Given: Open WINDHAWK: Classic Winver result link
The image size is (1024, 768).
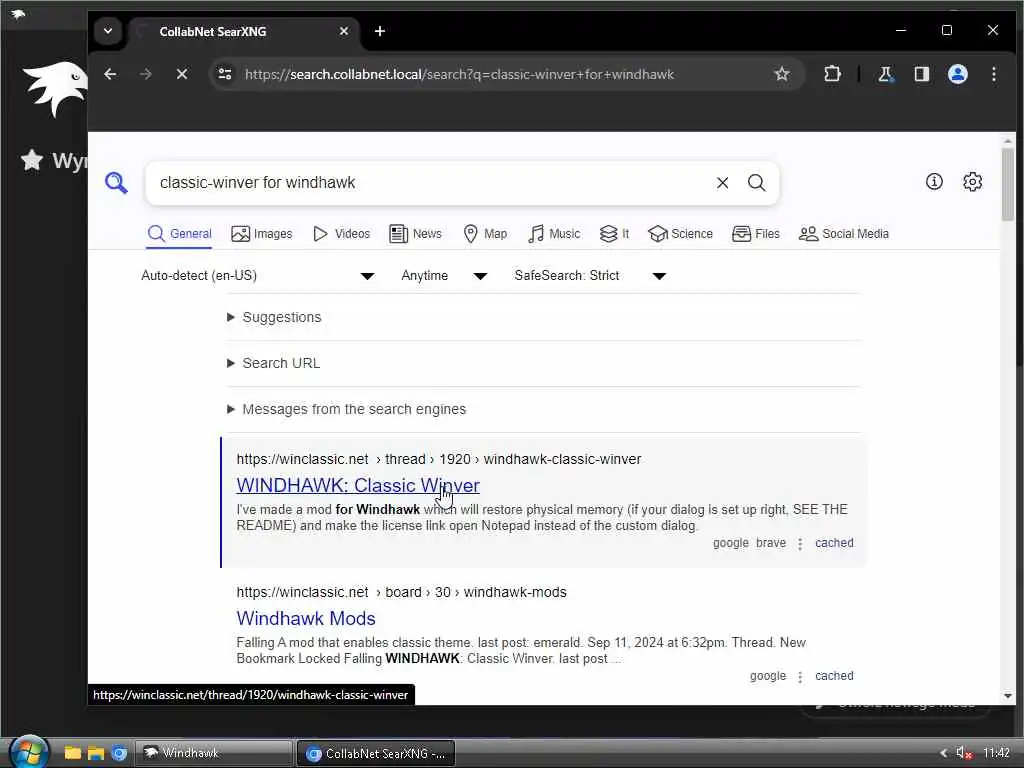Looking at the screenshot, I should [x=358, y=485].
